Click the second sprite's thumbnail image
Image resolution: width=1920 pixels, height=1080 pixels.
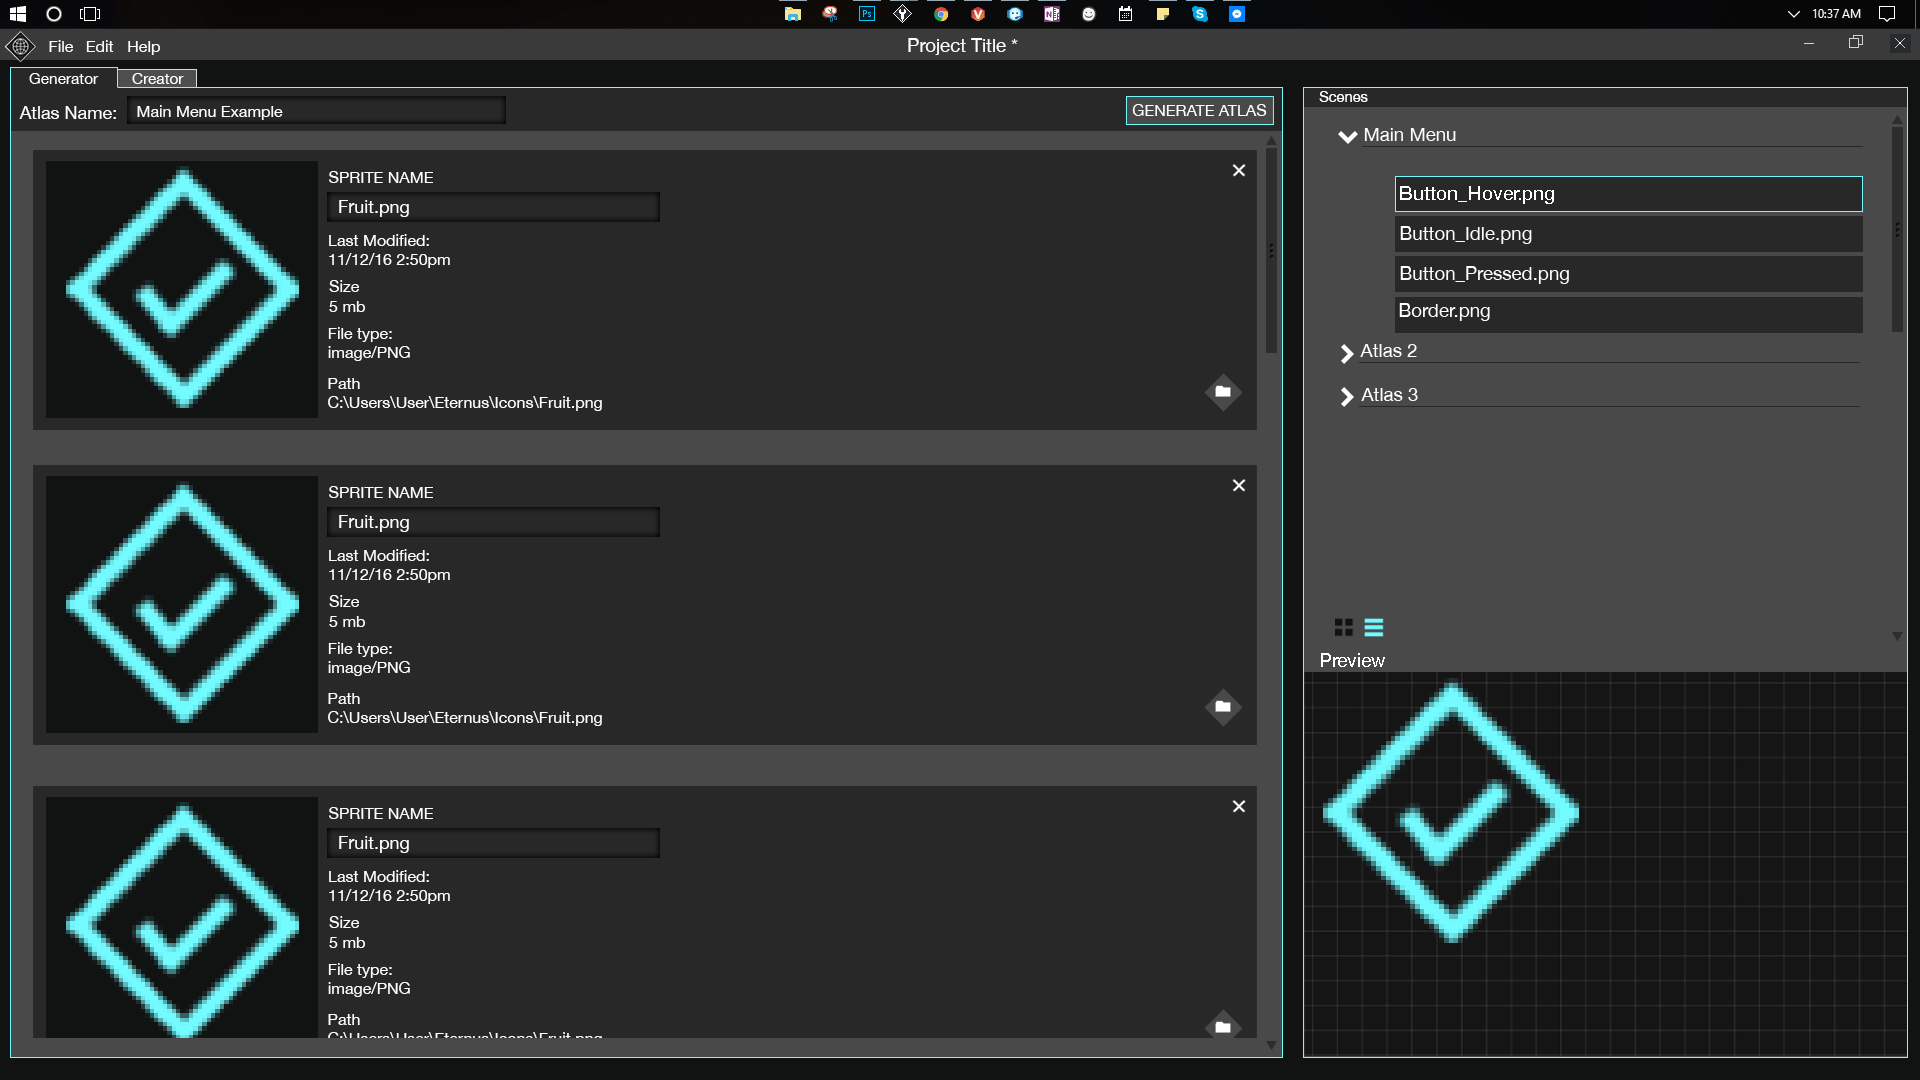pos(182,604)
